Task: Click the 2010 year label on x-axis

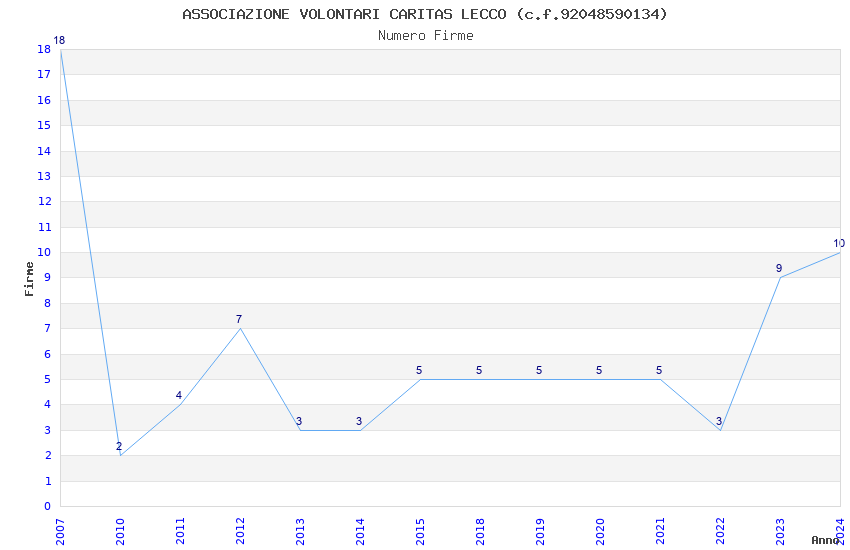Action: pos(120,532)
